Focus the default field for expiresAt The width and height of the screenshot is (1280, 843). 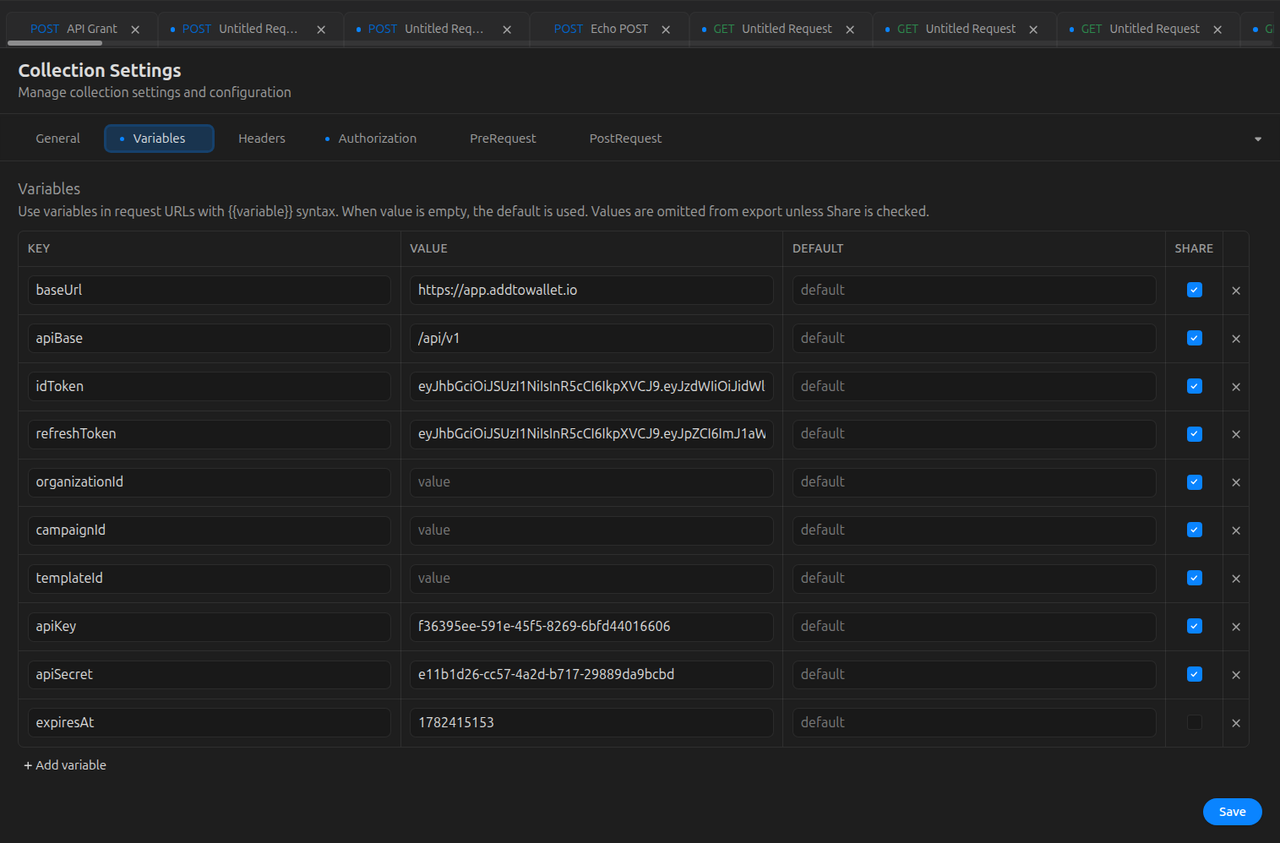[974, 722]
